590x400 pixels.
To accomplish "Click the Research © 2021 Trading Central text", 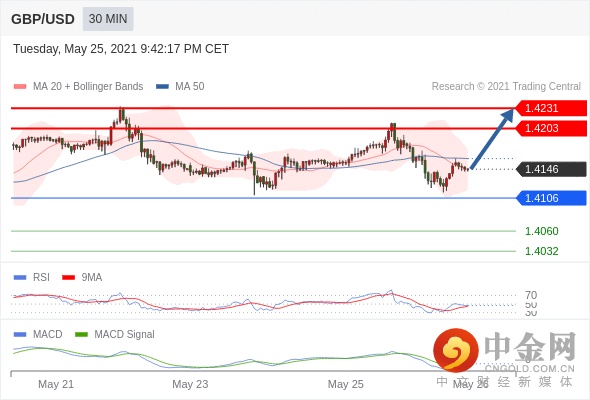I will pyautogui.click(x=506, y=87).
